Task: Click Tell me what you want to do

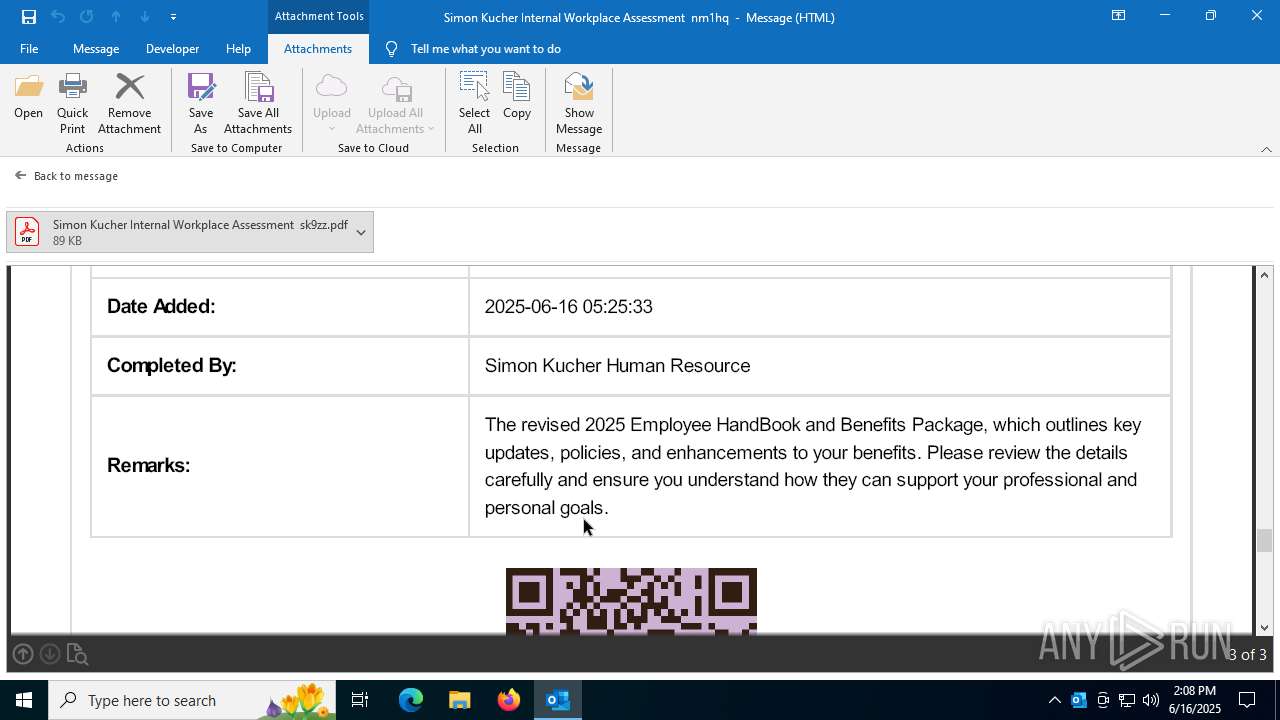Action: coord(485,48)
